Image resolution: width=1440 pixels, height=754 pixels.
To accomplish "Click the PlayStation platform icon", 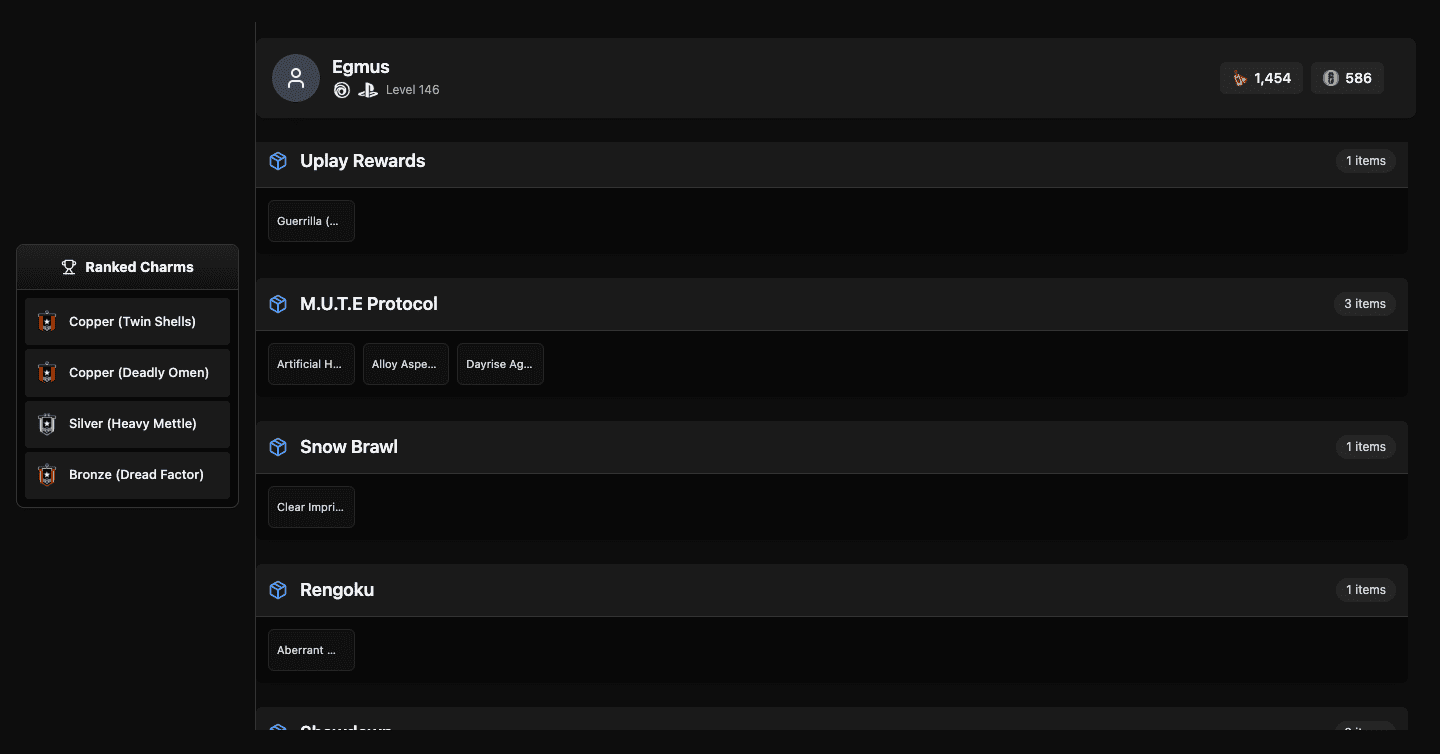I will (368, 90).
